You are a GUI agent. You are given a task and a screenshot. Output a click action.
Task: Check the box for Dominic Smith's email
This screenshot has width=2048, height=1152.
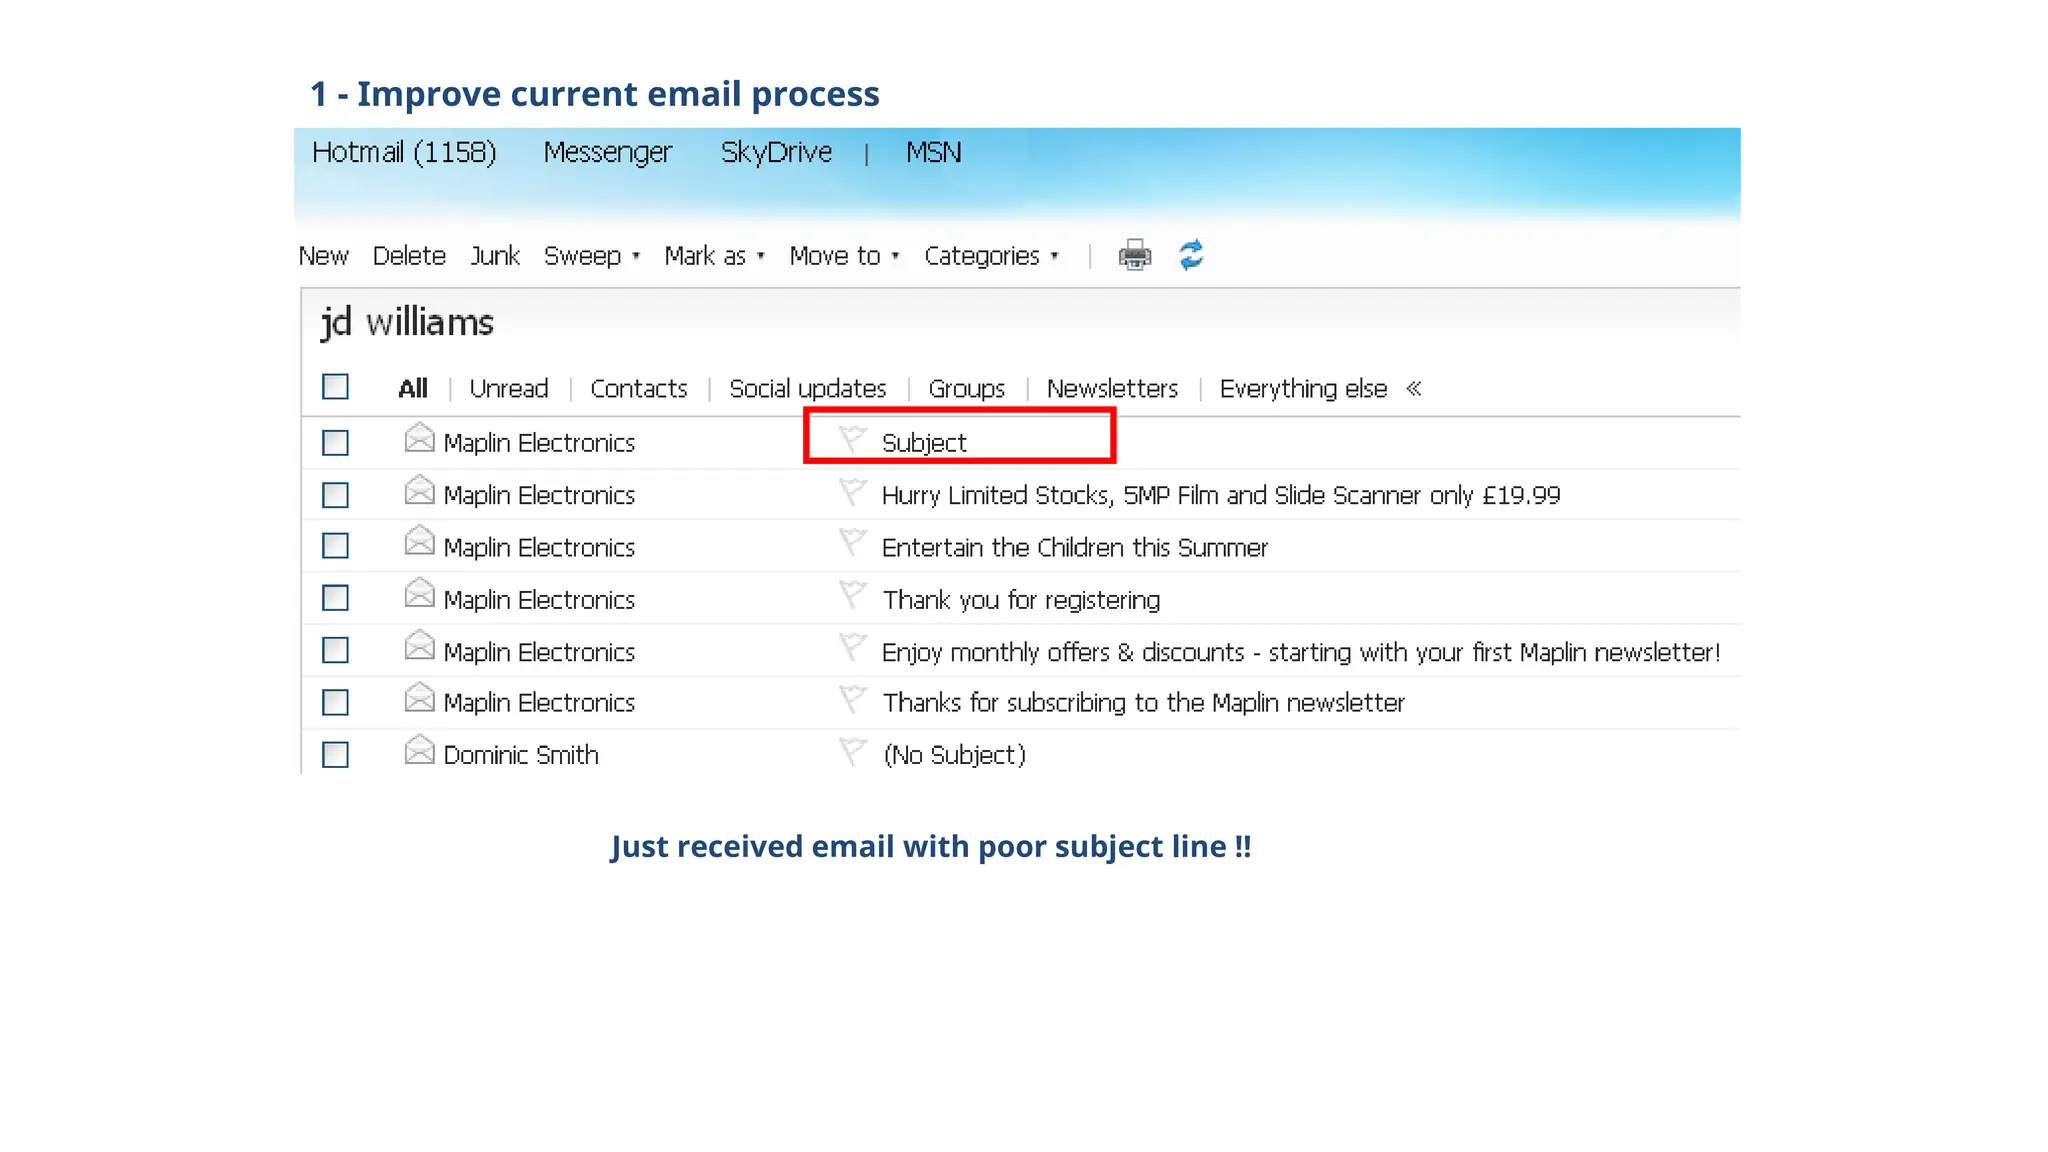tap(335, 754)
